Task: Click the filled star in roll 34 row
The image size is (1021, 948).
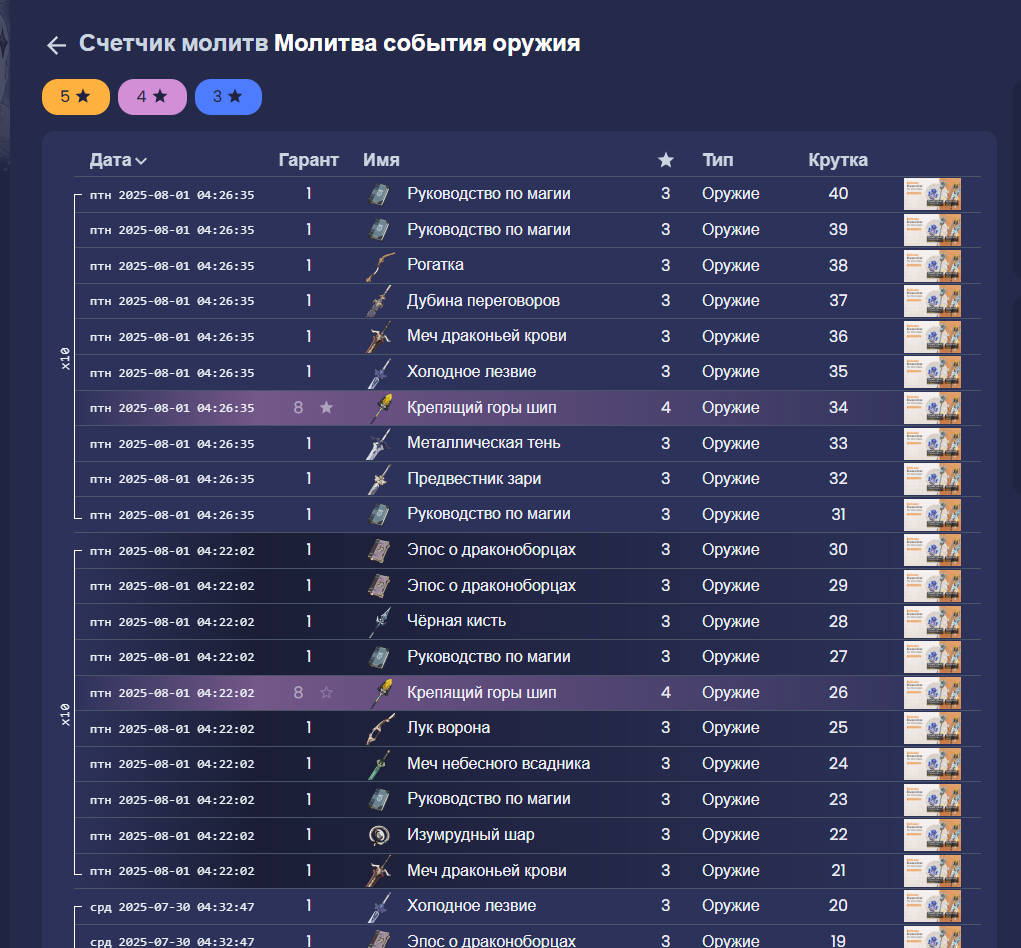Action: pyautogui.click(x=326, y=408)
